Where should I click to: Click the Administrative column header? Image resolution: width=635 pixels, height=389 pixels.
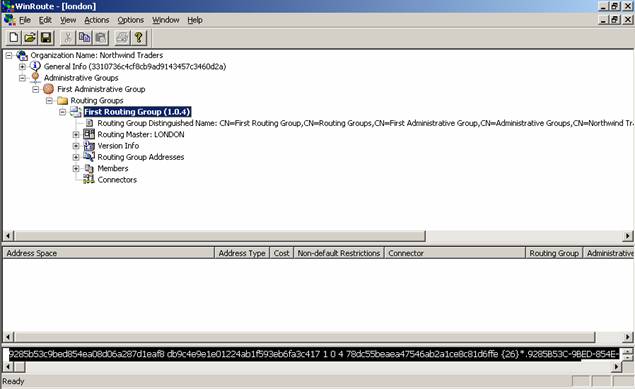[609, 253]
